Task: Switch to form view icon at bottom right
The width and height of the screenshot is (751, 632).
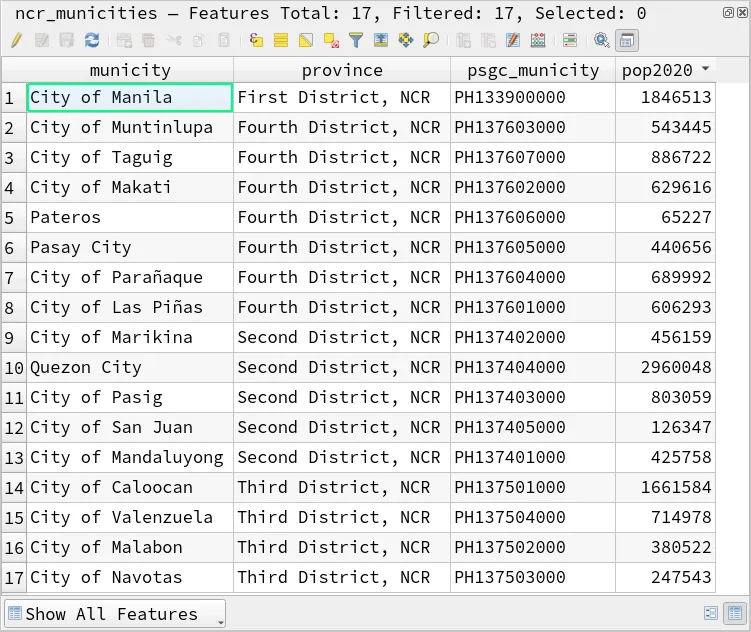Action: (711, 613)
